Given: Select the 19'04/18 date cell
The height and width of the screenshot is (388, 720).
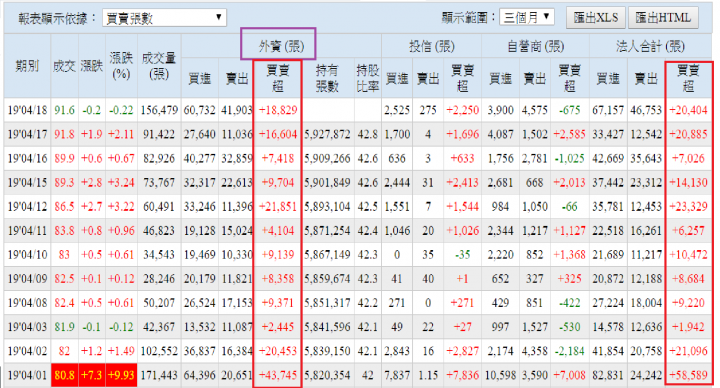Looking at the screenshot, I should (27, 110).
